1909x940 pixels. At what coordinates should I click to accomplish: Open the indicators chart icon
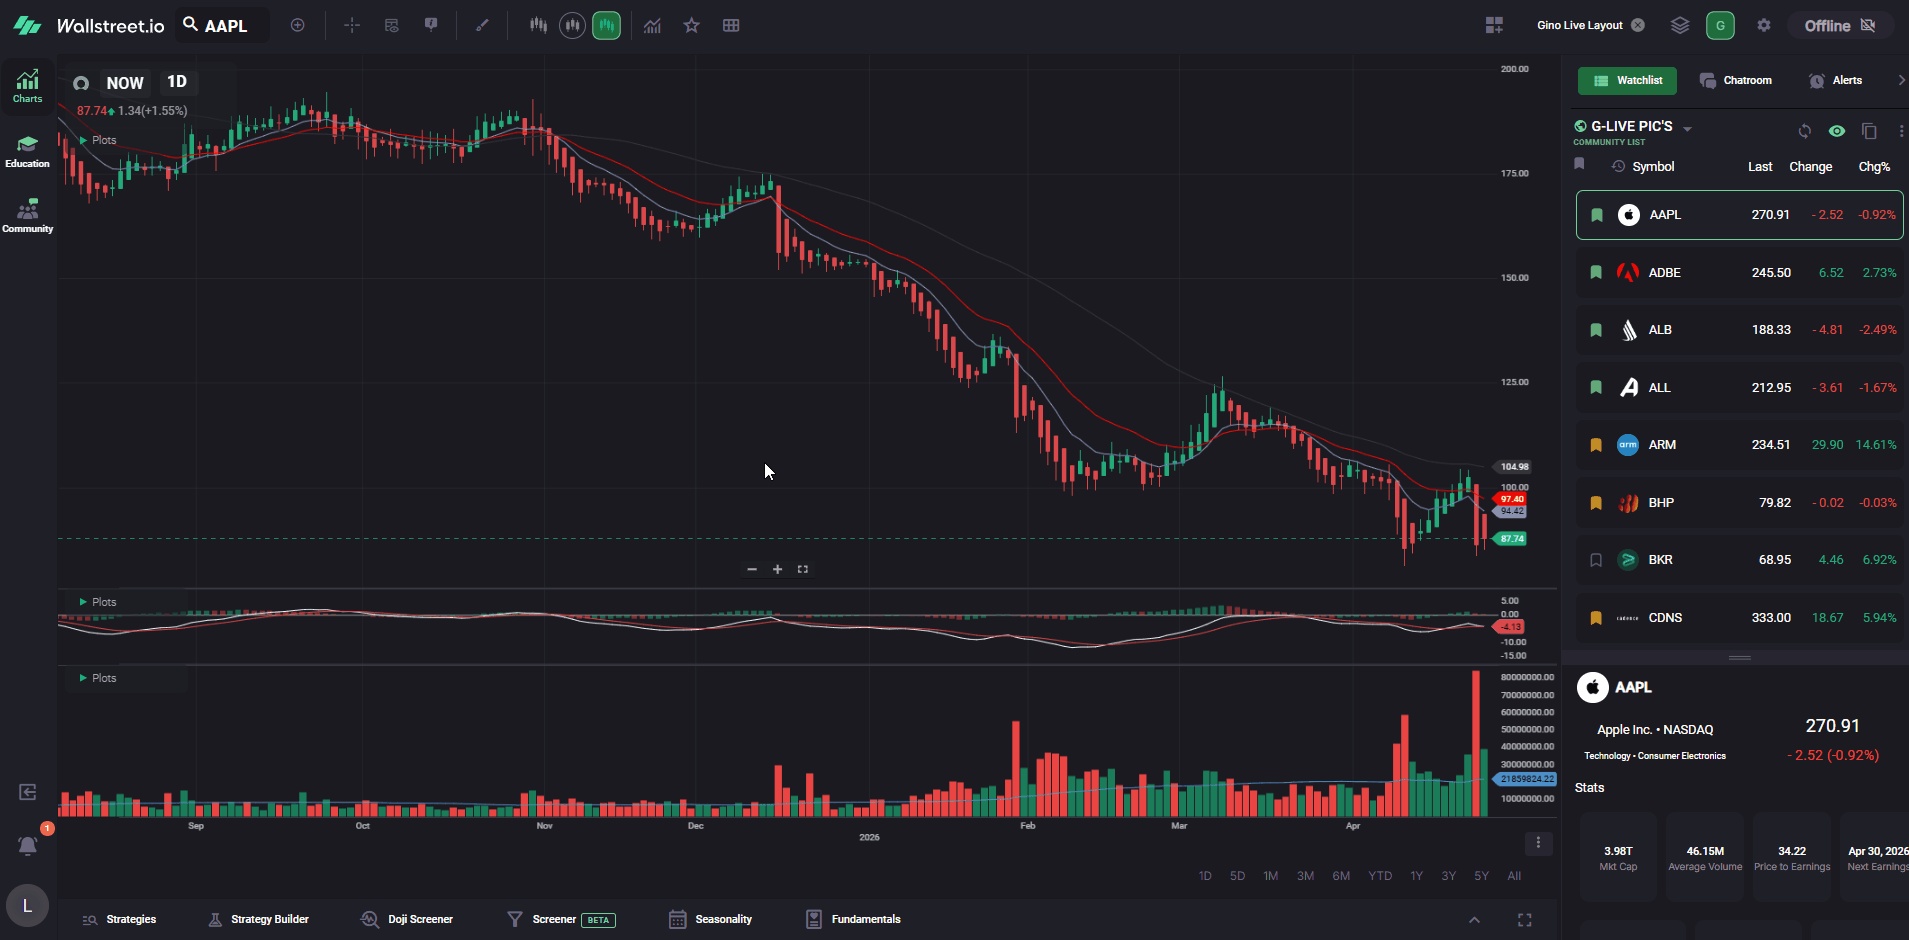click(x=652, y=26)
